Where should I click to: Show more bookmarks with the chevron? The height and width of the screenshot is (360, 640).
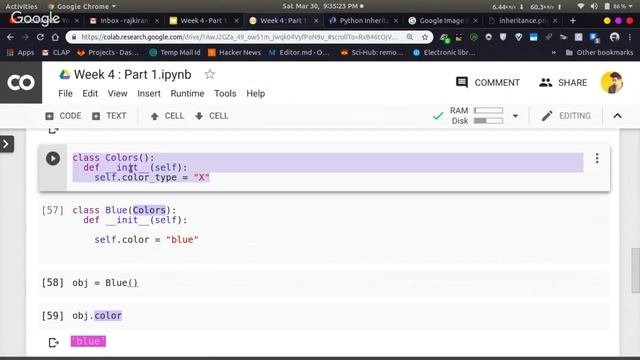pos(553,52)
